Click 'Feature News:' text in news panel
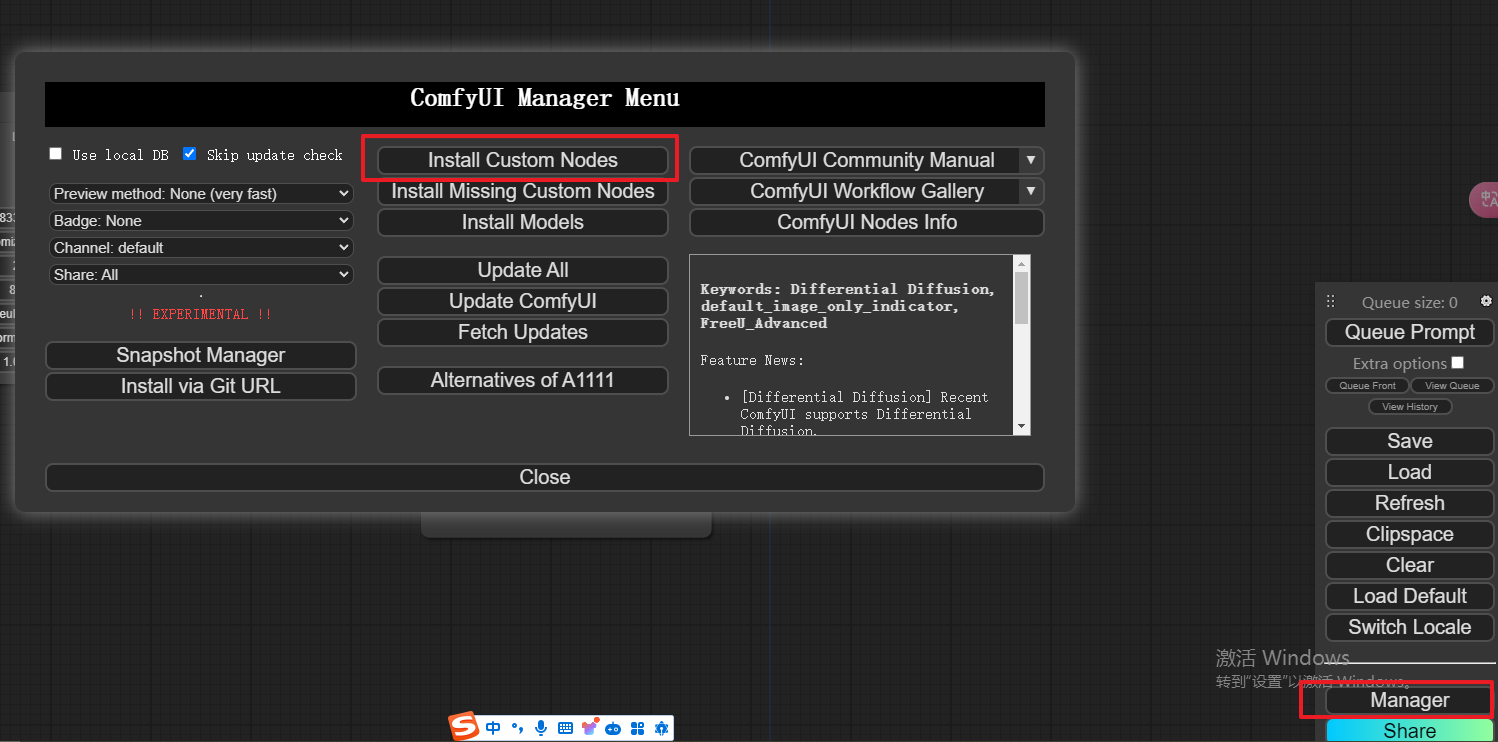This screenshot has height=742, width=1498. coord(752,360)
